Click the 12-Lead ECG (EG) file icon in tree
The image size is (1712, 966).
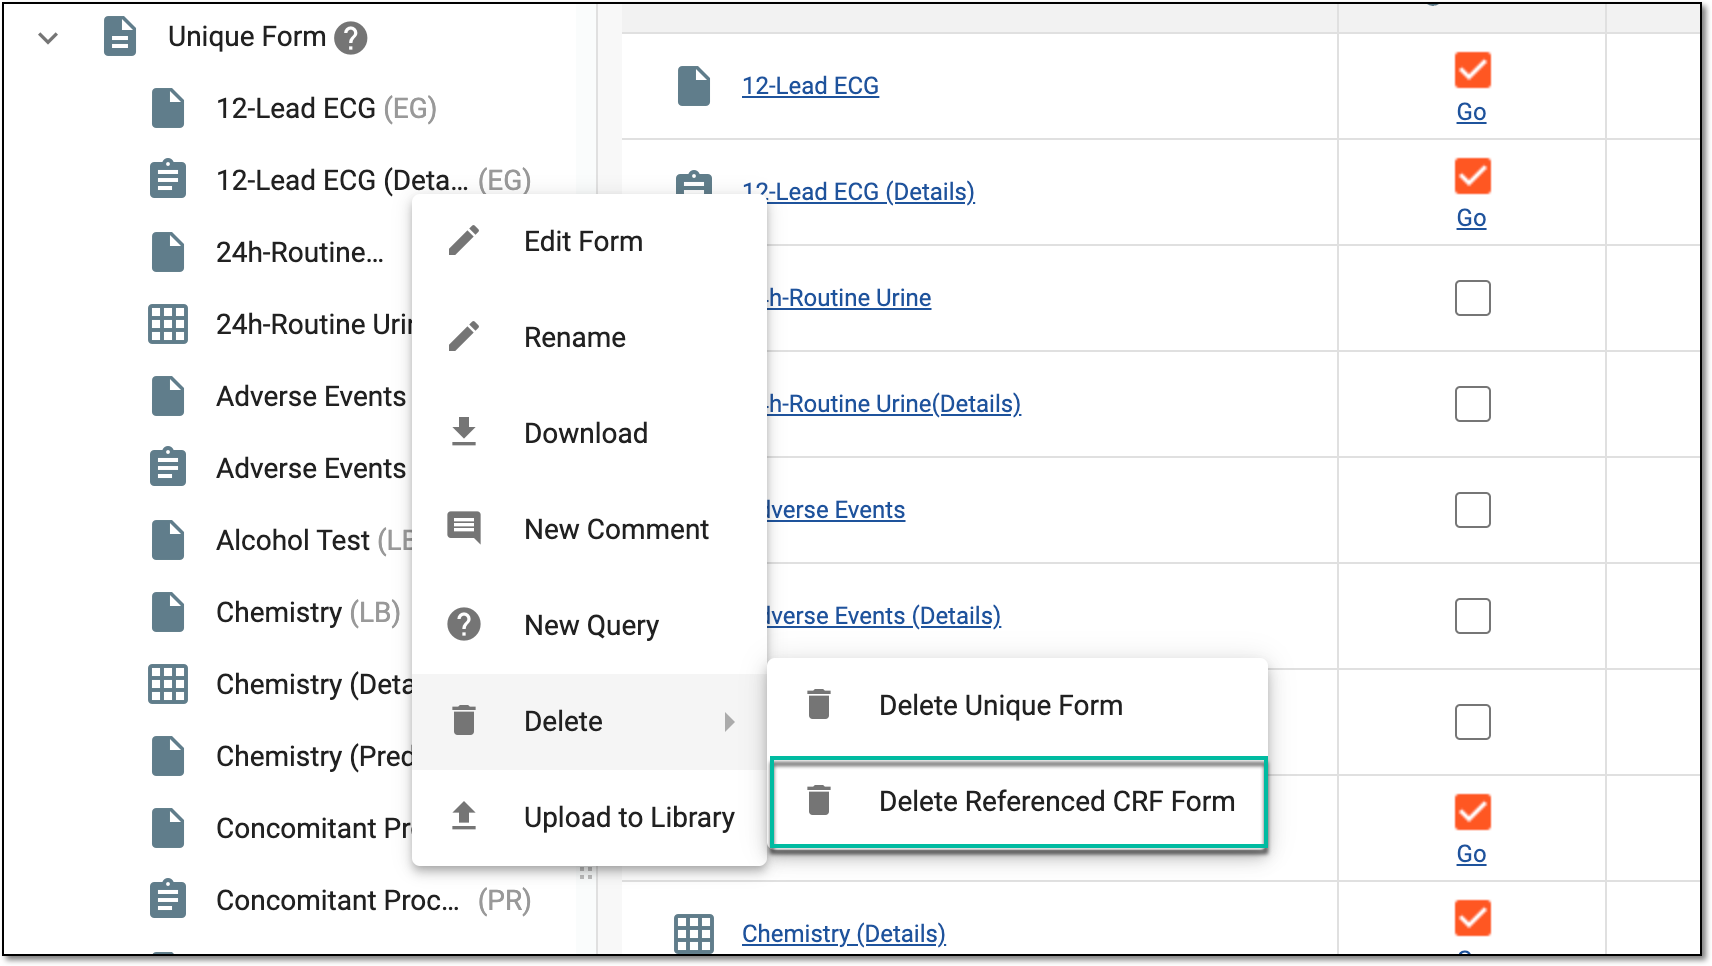[168, 108]
